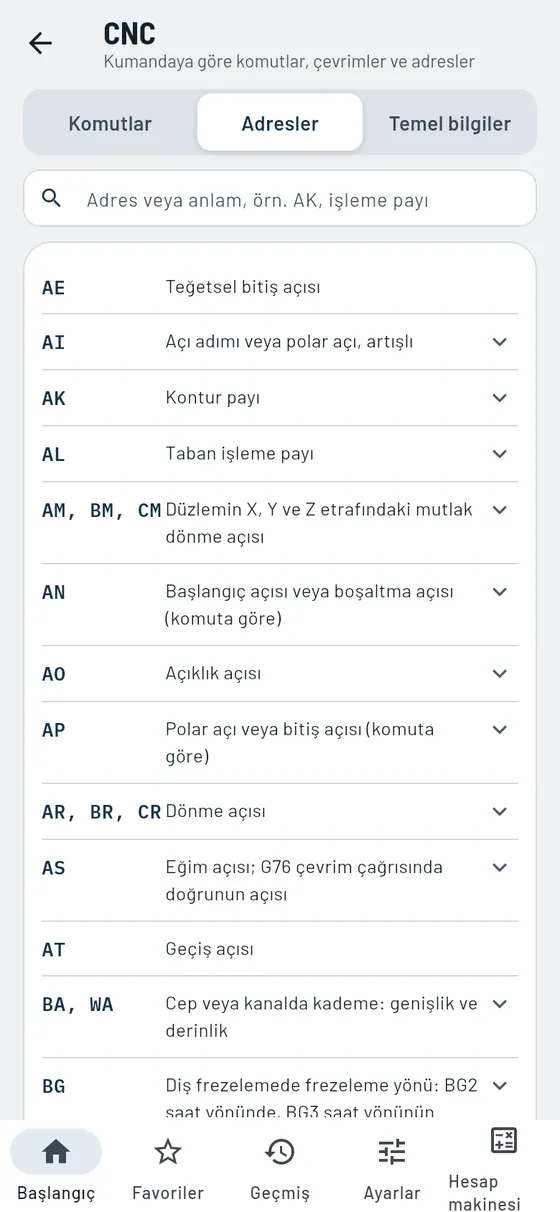Open Hesap makinesi calculator icon
The width and height of the screenshot is (560, 1212).
504,1140
